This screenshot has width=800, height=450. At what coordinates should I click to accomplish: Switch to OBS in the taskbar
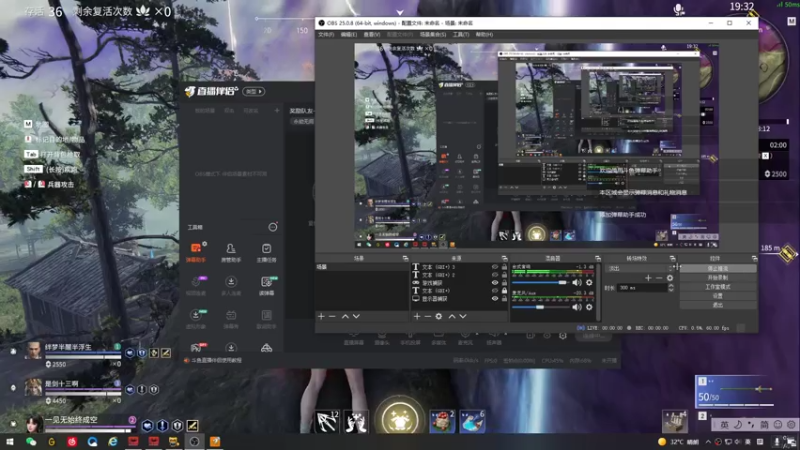click(x=194, y=442)
